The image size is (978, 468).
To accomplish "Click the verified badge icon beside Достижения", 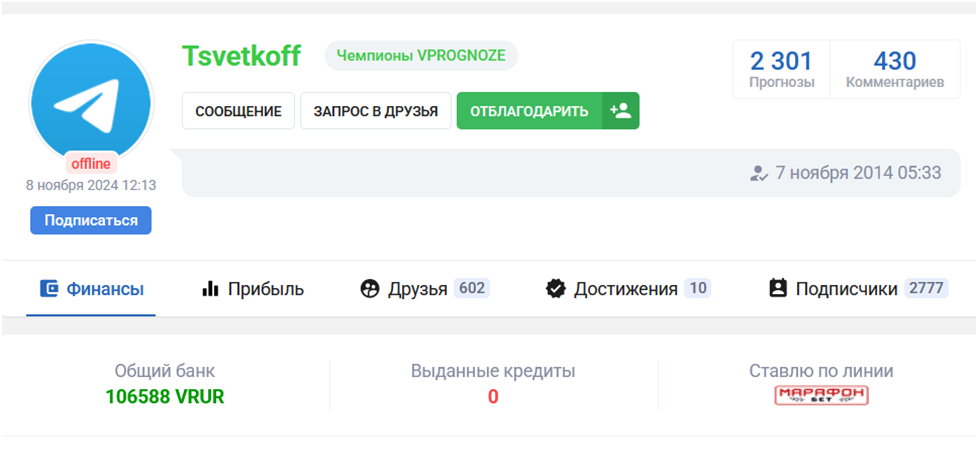I will (555, 289).
